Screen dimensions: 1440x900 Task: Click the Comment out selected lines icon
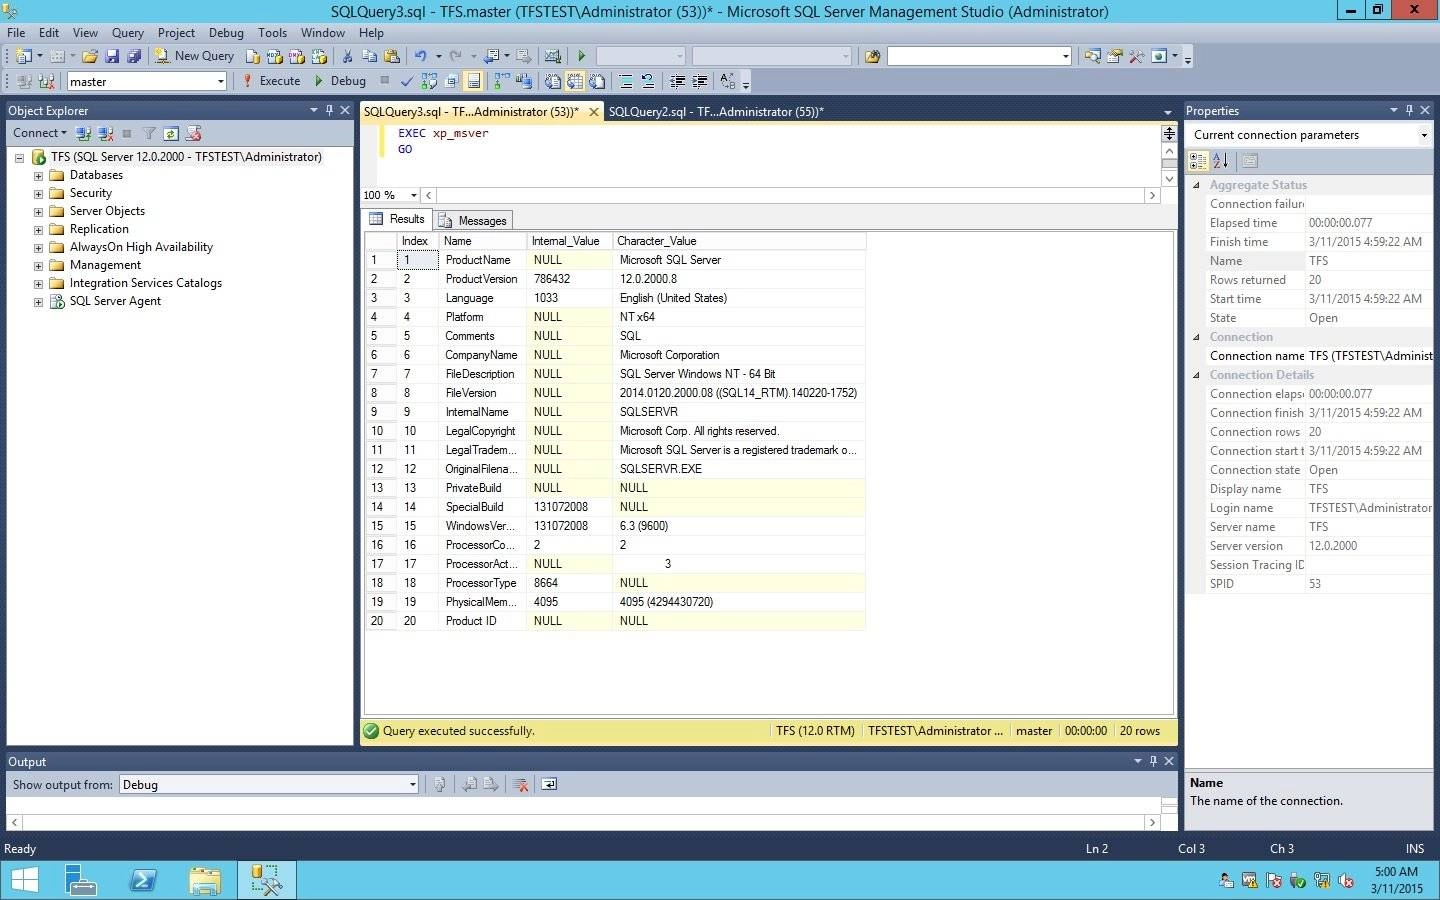[x=625, y=81]
